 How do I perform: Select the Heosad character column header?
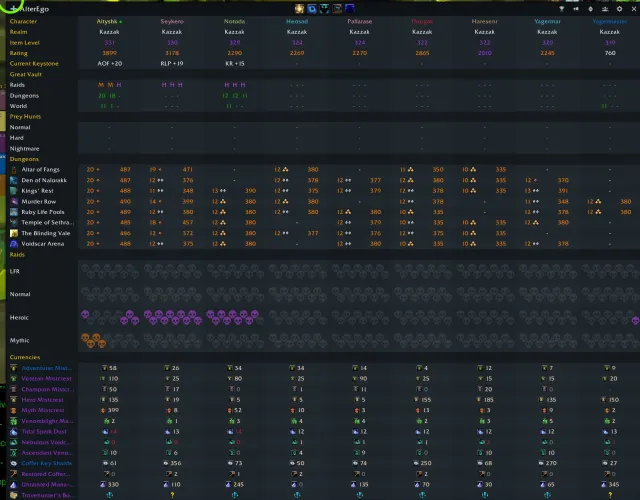pos(297,21)
